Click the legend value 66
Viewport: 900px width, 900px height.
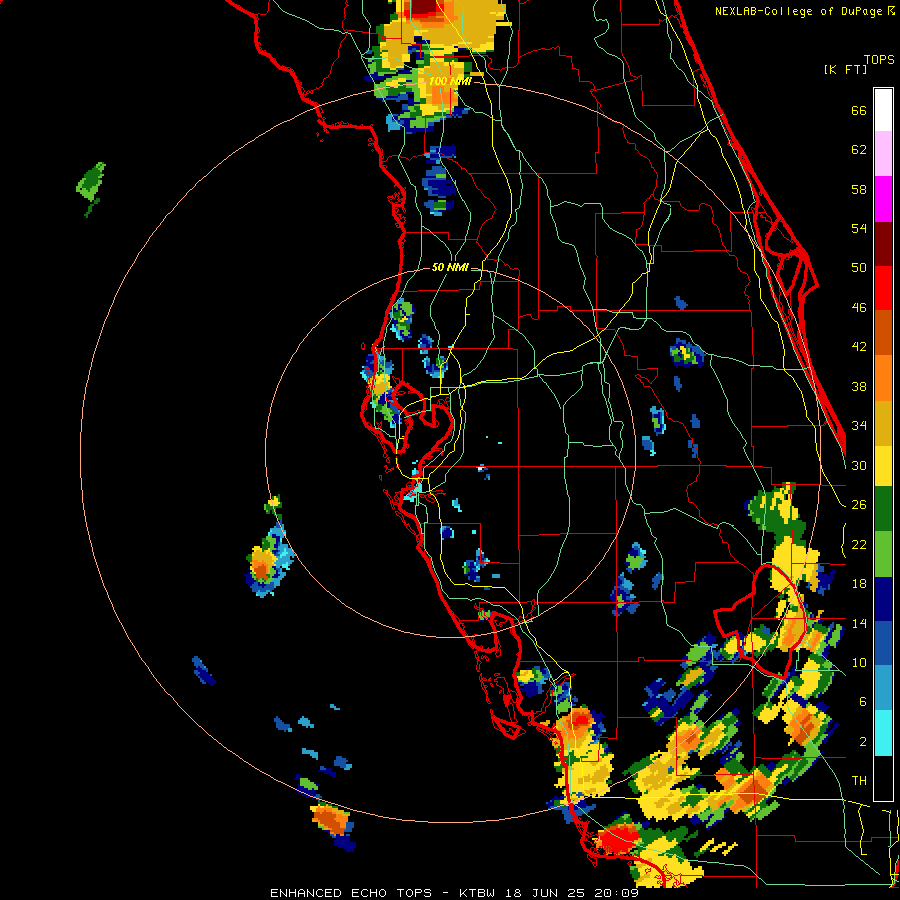pyautogui.click(x=859, y=110)
